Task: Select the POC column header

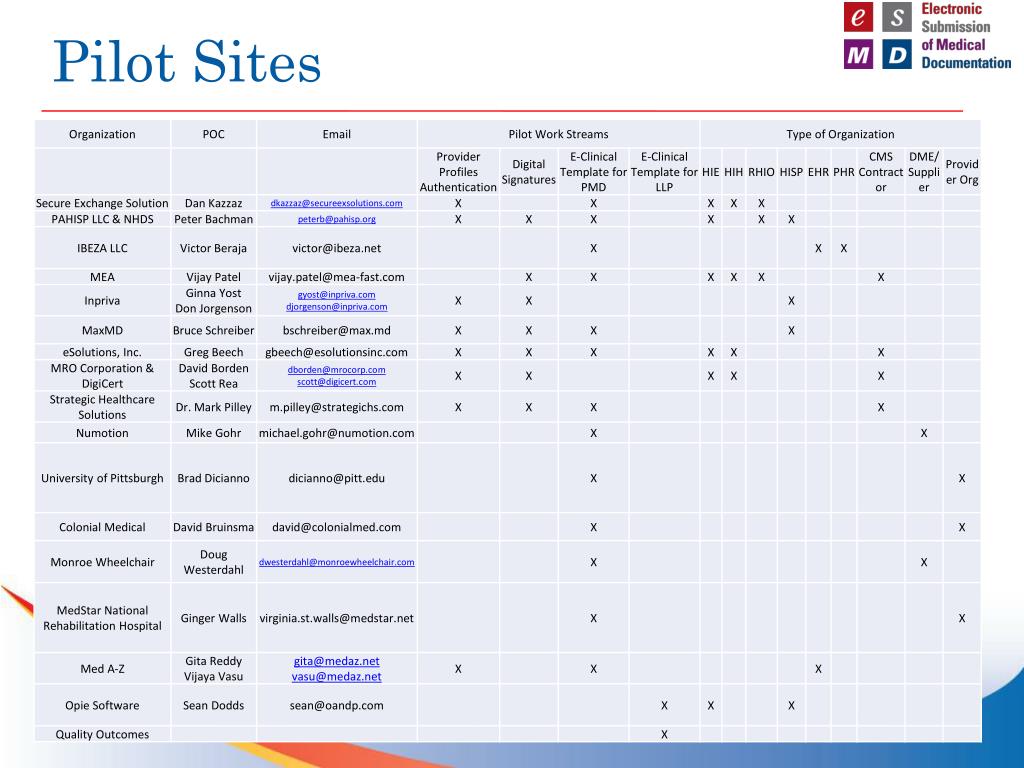Action: [x=214, y=134]
